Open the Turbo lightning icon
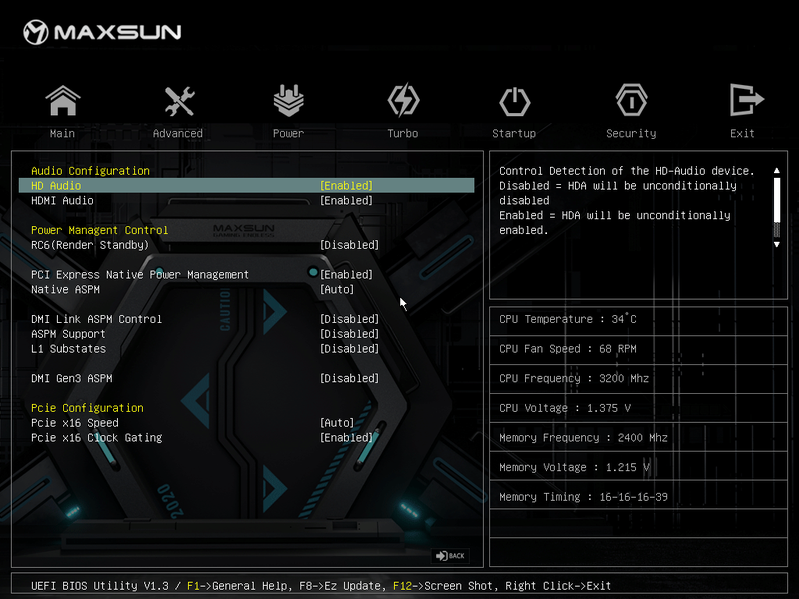Viewport: 799px width, 599px height. tap(403, 100)
